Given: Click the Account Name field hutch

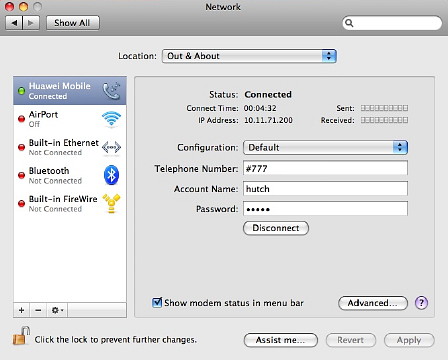Looking at the screenshot, I should (x=325, y=189).
